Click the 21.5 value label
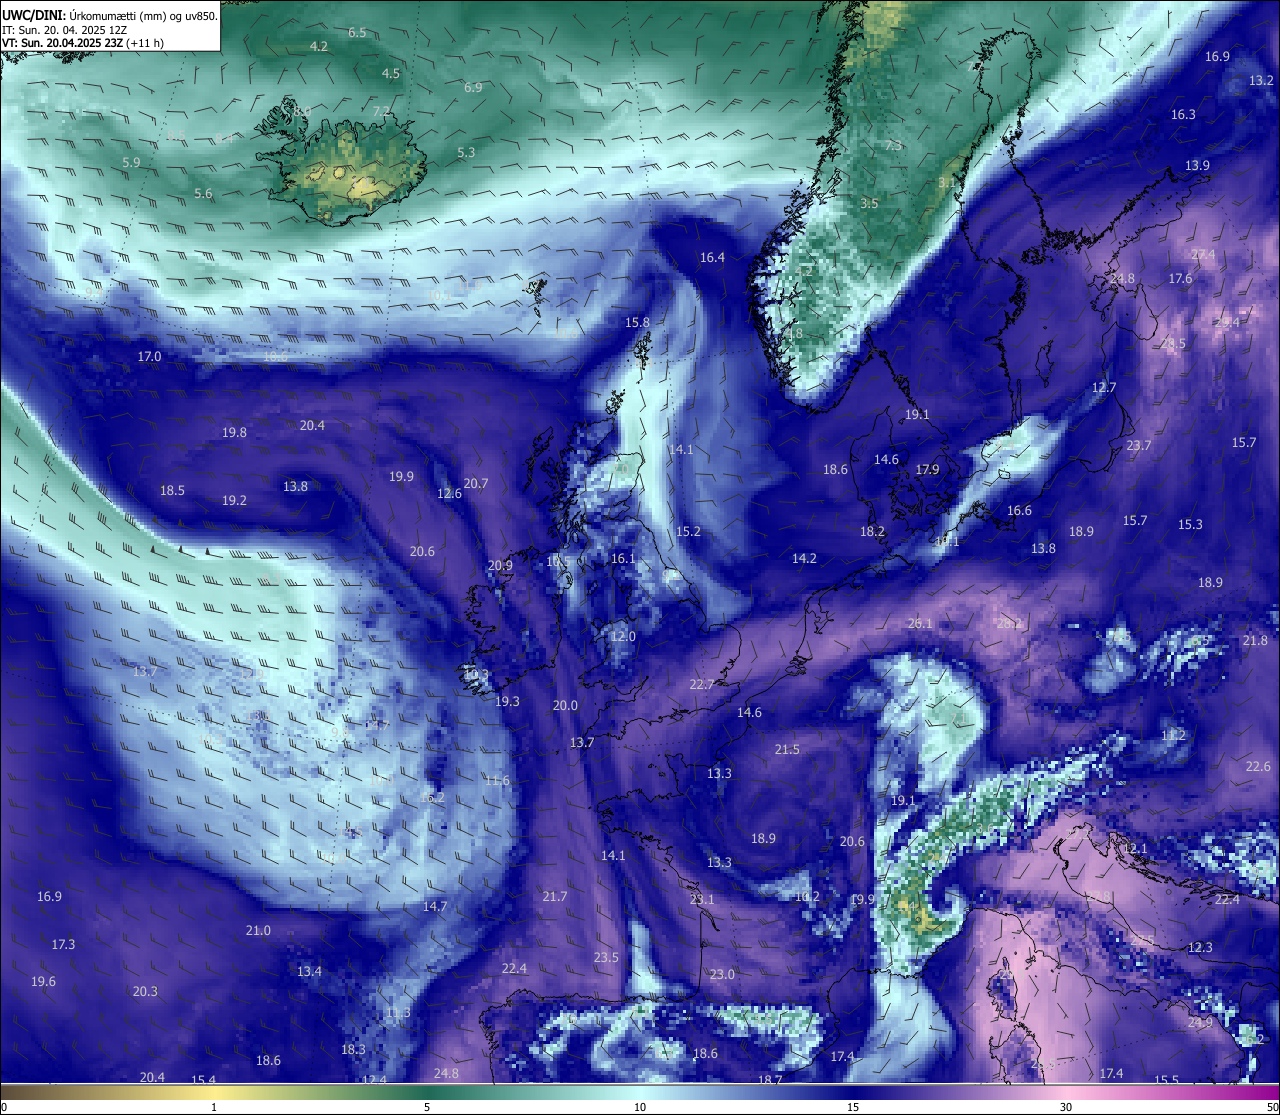 (787, 749)
